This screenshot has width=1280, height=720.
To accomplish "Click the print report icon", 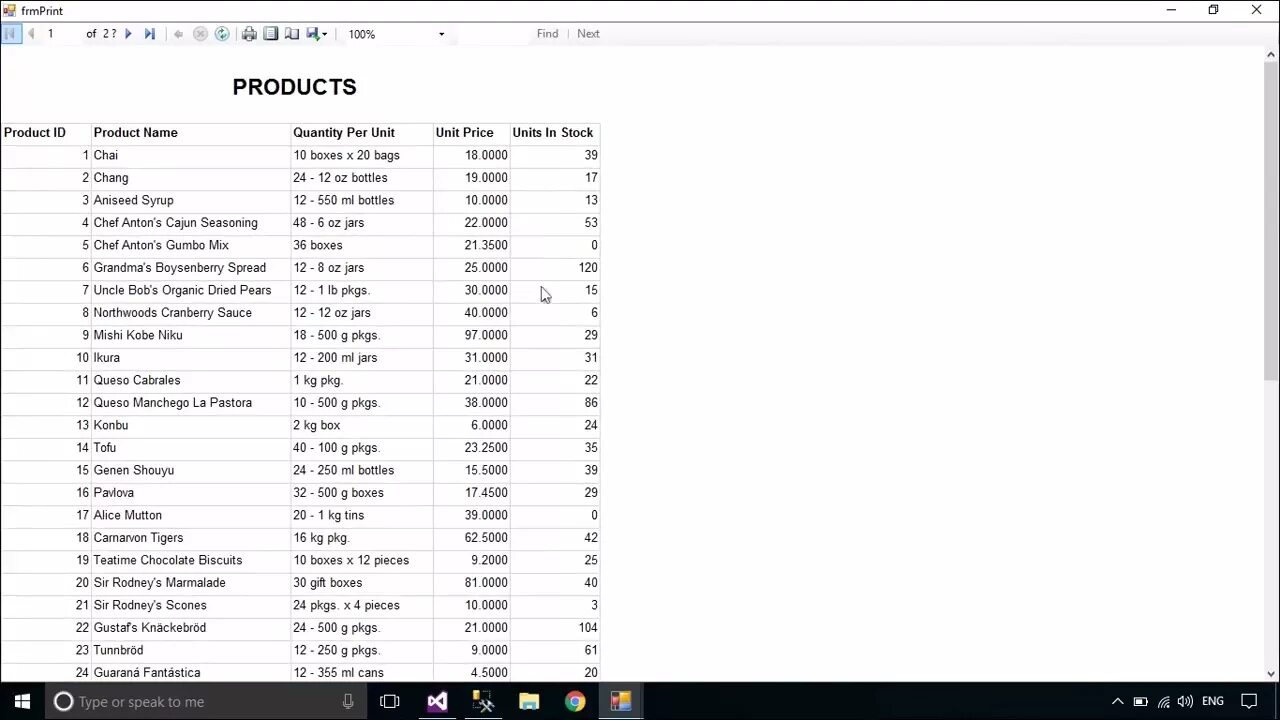I will (249, 34).
